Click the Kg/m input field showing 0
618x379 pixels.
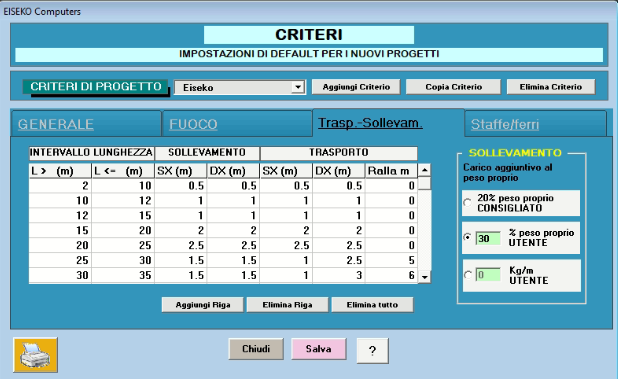(488, 275)
